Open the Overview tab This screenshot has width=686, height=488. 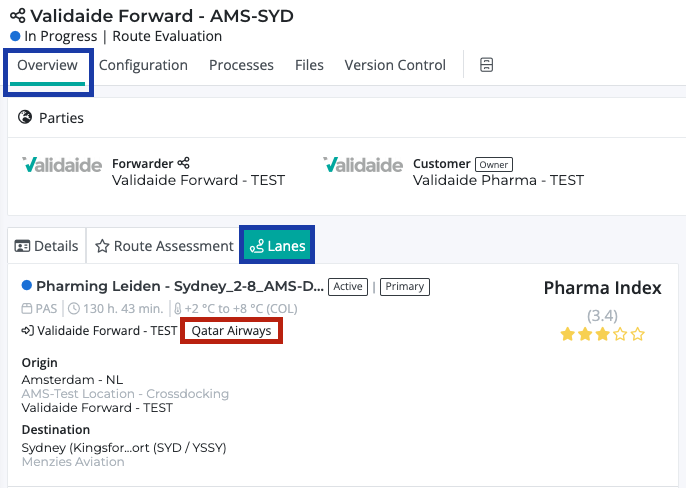[47, 65]
